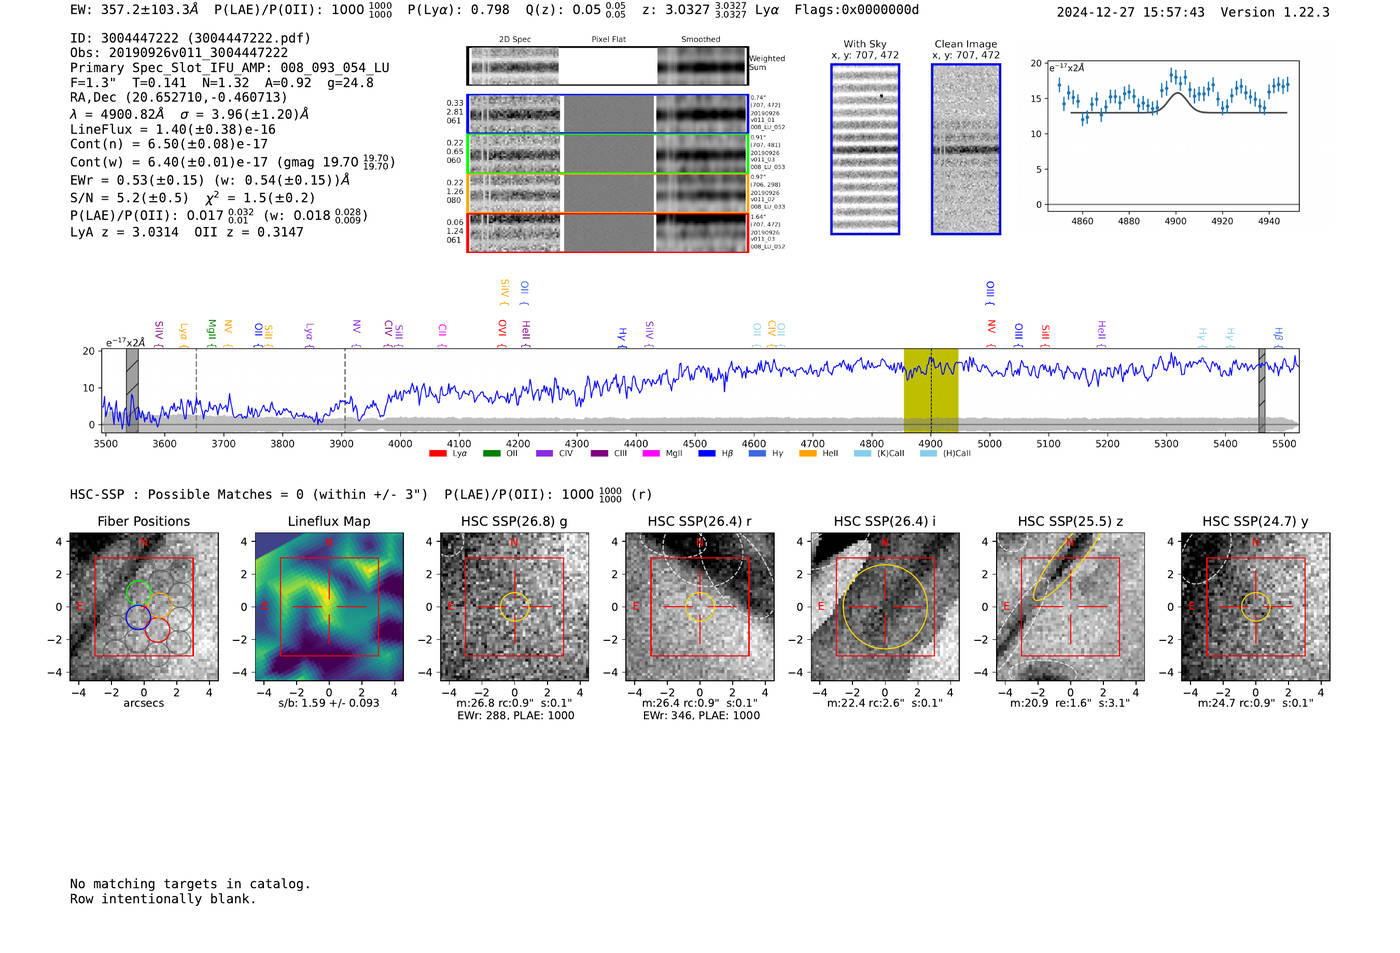Screen dimensions: 1400x953
Task: Click the No matching targets in catalog text
Action: (x=190, y=884)
